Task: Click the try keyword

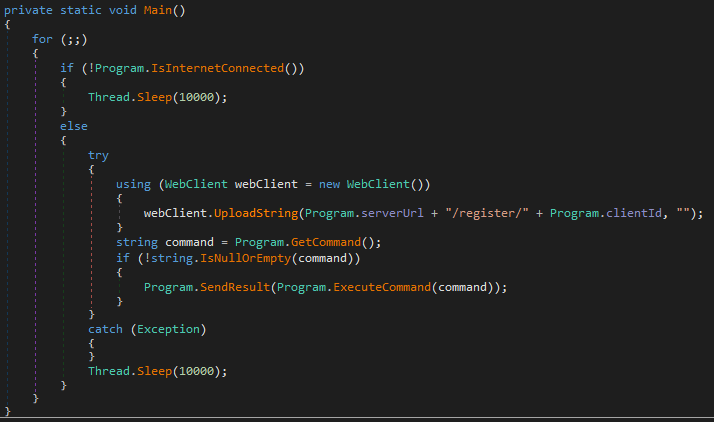Action: pos(98,155)
